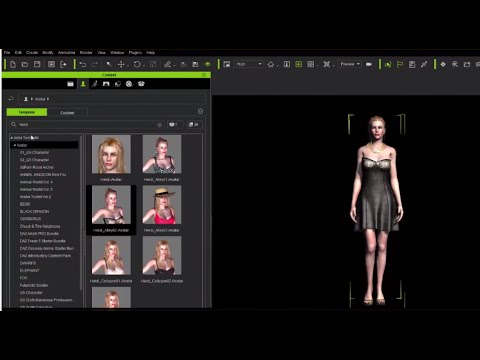This screenshot has width=480, height=360.
Task: Select the Animation content category icon
Action: coord(95,84)
